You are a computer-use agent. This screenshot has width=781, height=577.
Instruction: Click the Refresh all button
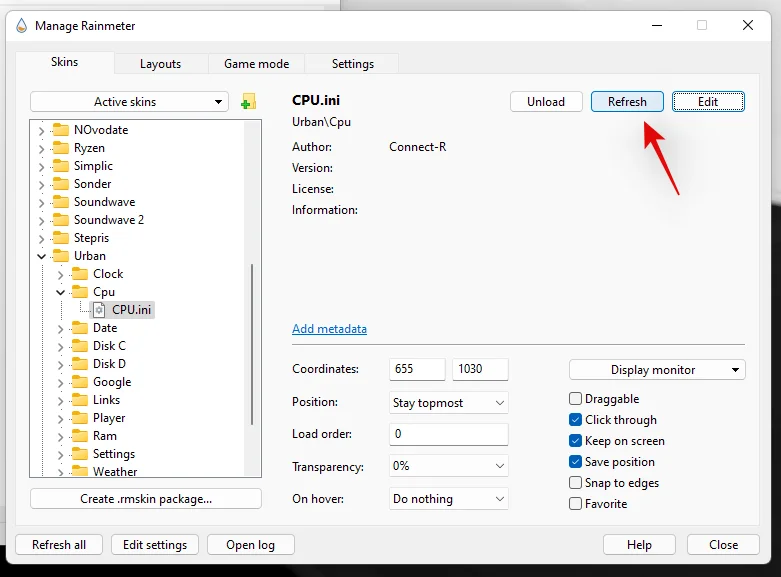tap(59, 545)
